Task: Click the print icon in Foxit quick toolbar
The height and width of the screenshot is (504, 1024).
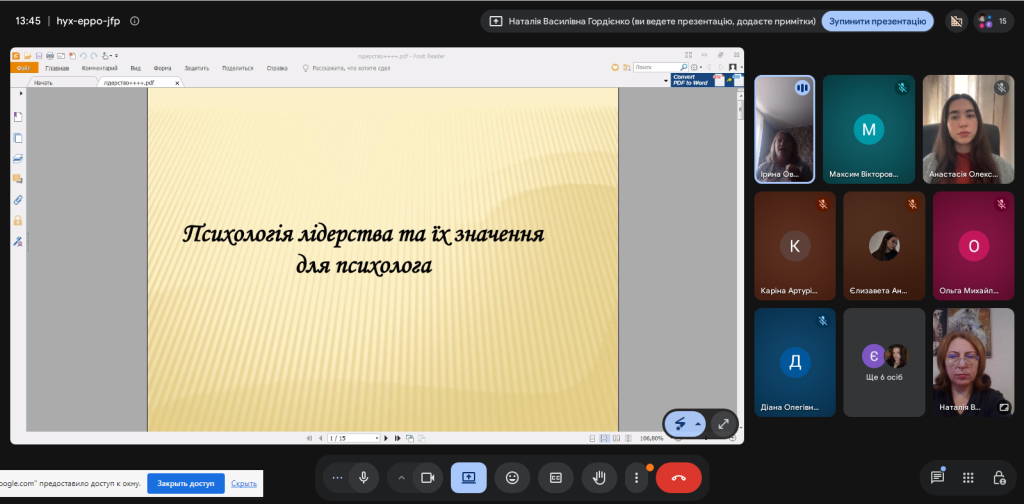Action: click(50, 56)
